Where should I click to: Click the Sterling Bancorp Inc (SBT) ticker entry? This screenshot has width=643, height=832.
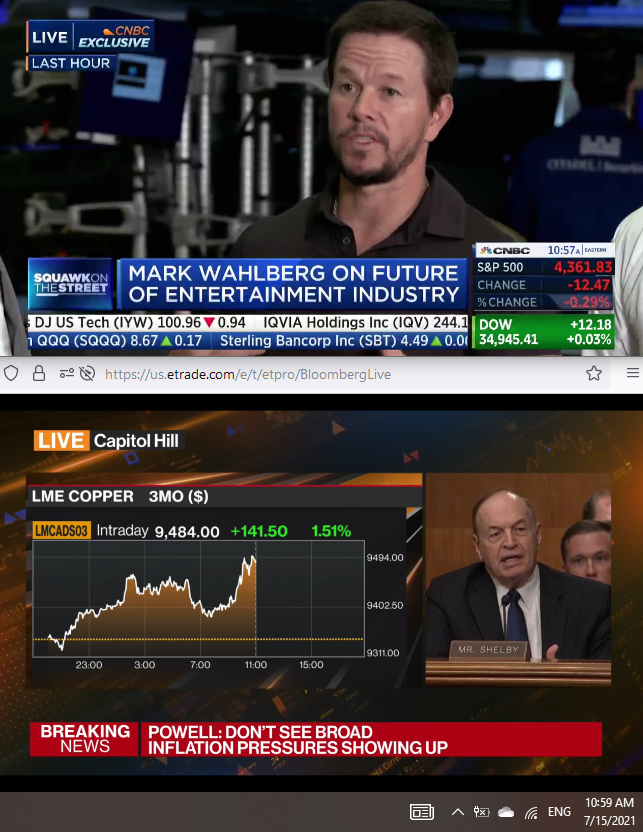(344, 341)
